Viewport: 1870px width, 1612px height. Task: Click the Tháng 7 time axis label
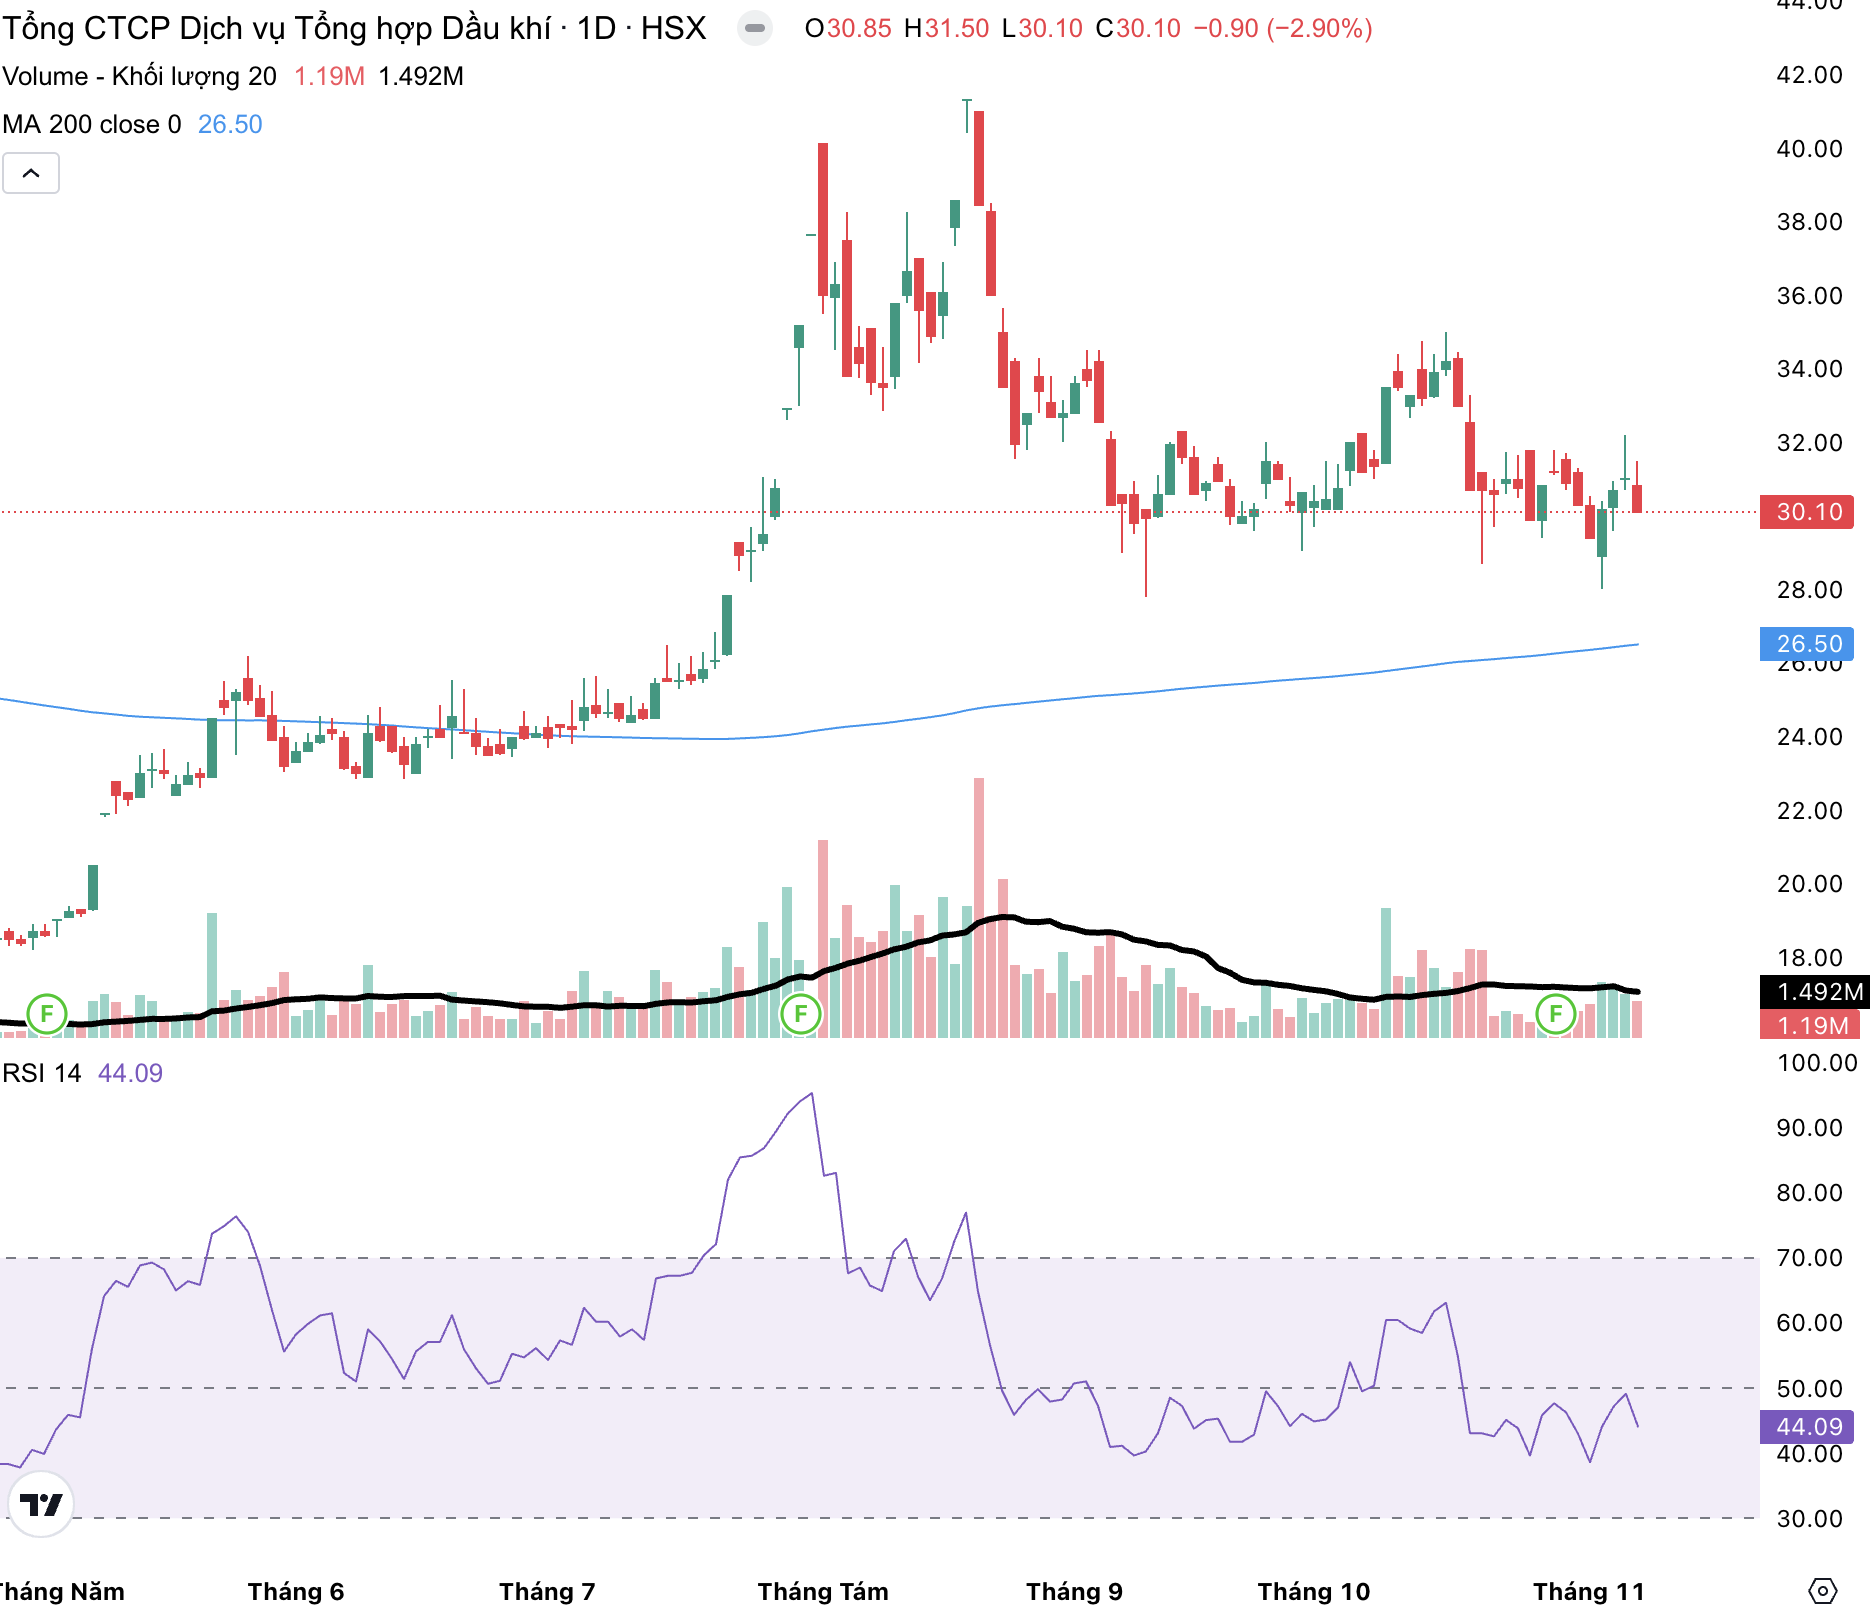coord(547,1591)
